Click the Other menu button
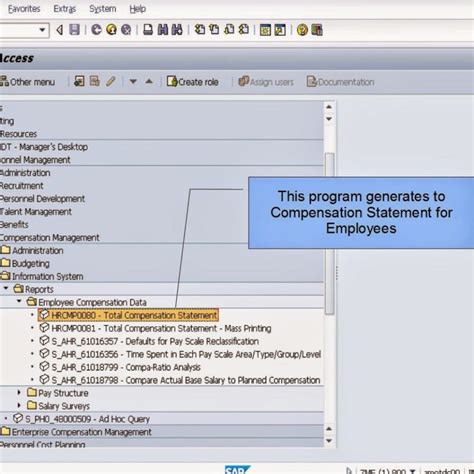The width and height of the screenshot is (474, 474). pyautogui.click(x=28, y=82)
